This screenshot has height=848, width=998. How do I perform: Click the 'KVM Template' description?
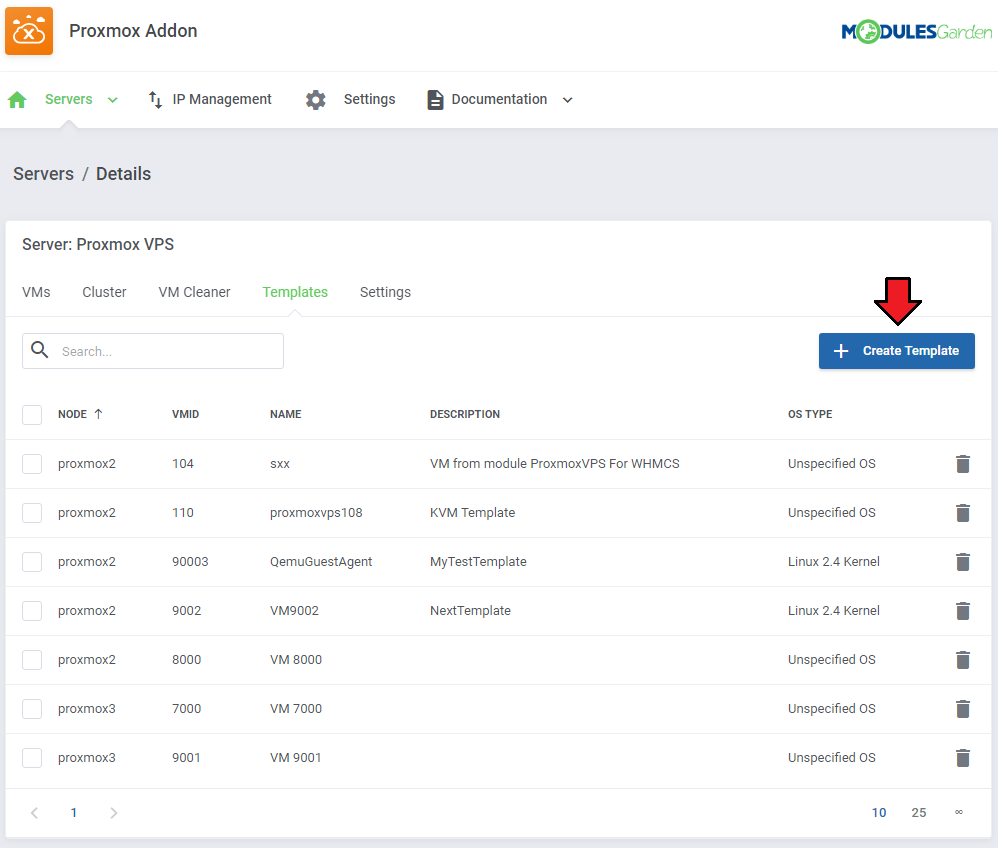472,512
